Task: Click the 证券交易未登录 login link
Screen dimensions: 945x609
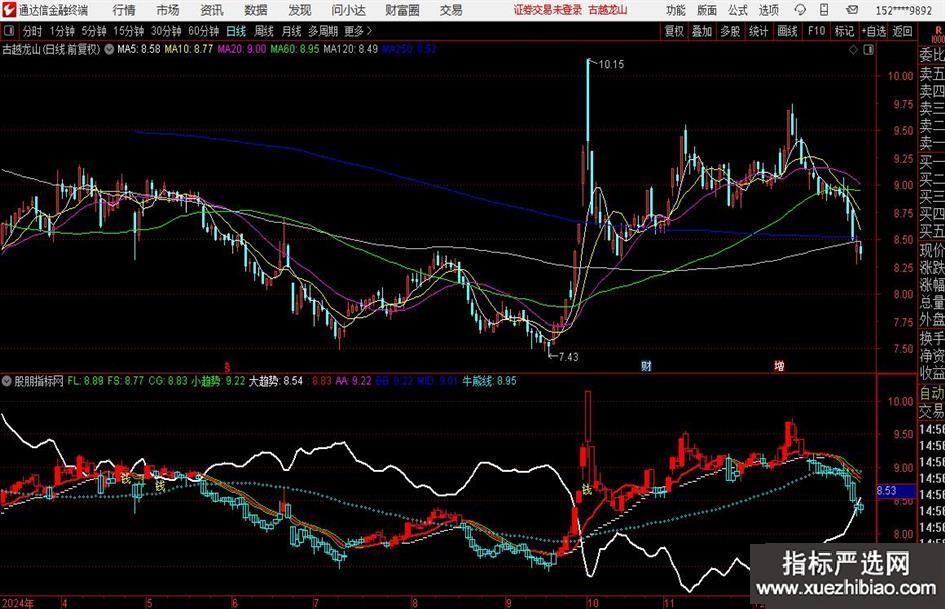Action: (x=548, y=10)
